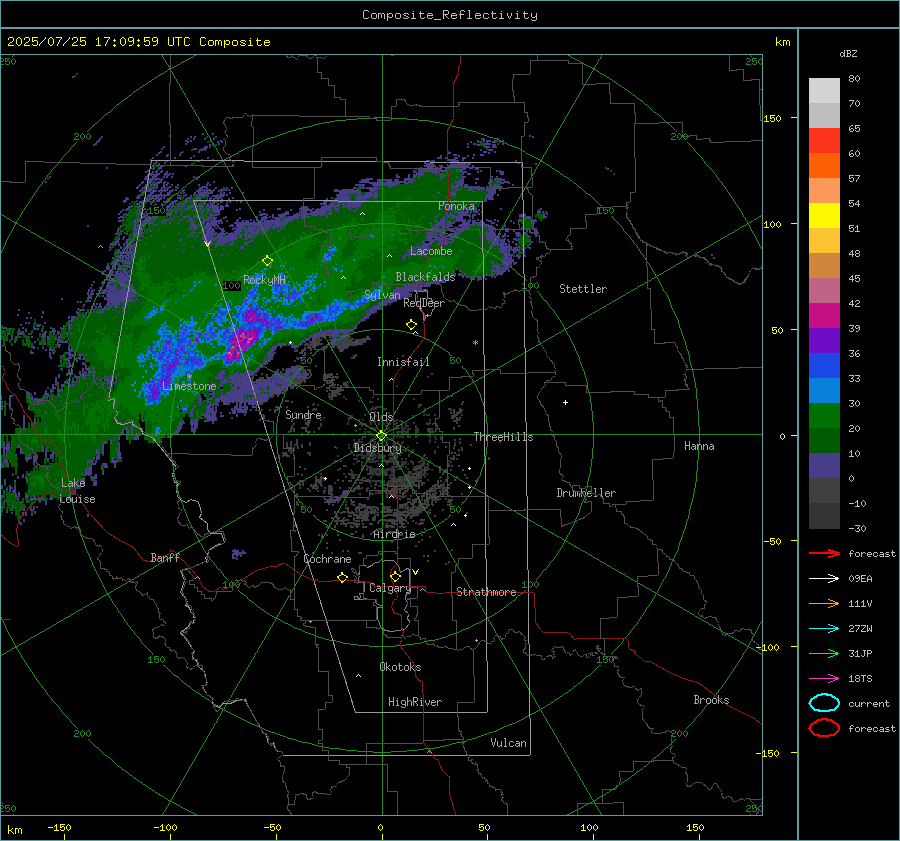Click the 150 tick on right km axis
Viewport: 900px width, 841px height.
click(x=772, y=118)
